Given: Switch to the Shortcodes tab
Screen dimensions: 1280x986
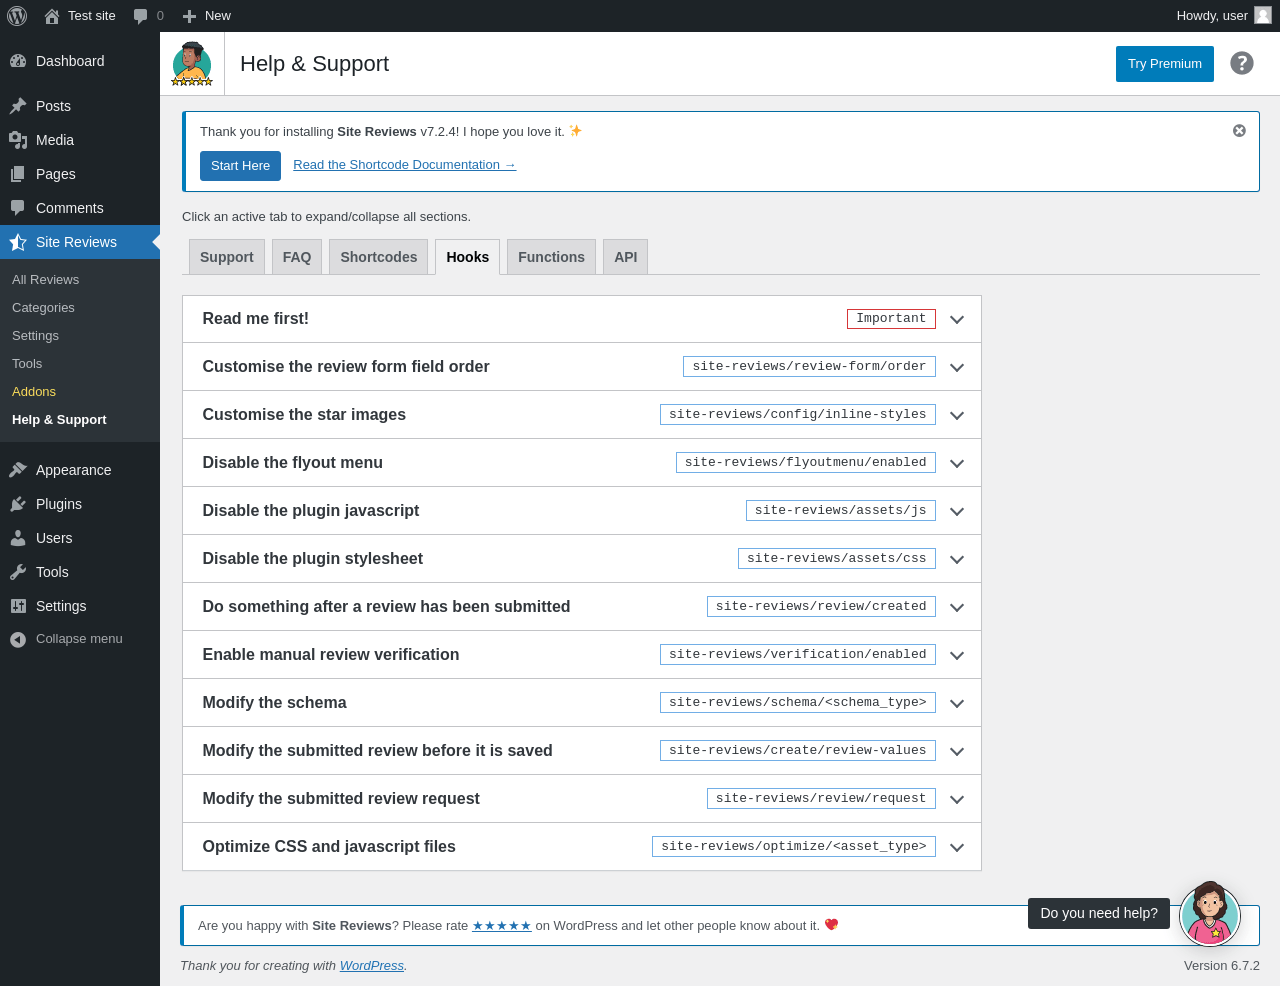Looking at the screenshot, I should click(379, 257).
